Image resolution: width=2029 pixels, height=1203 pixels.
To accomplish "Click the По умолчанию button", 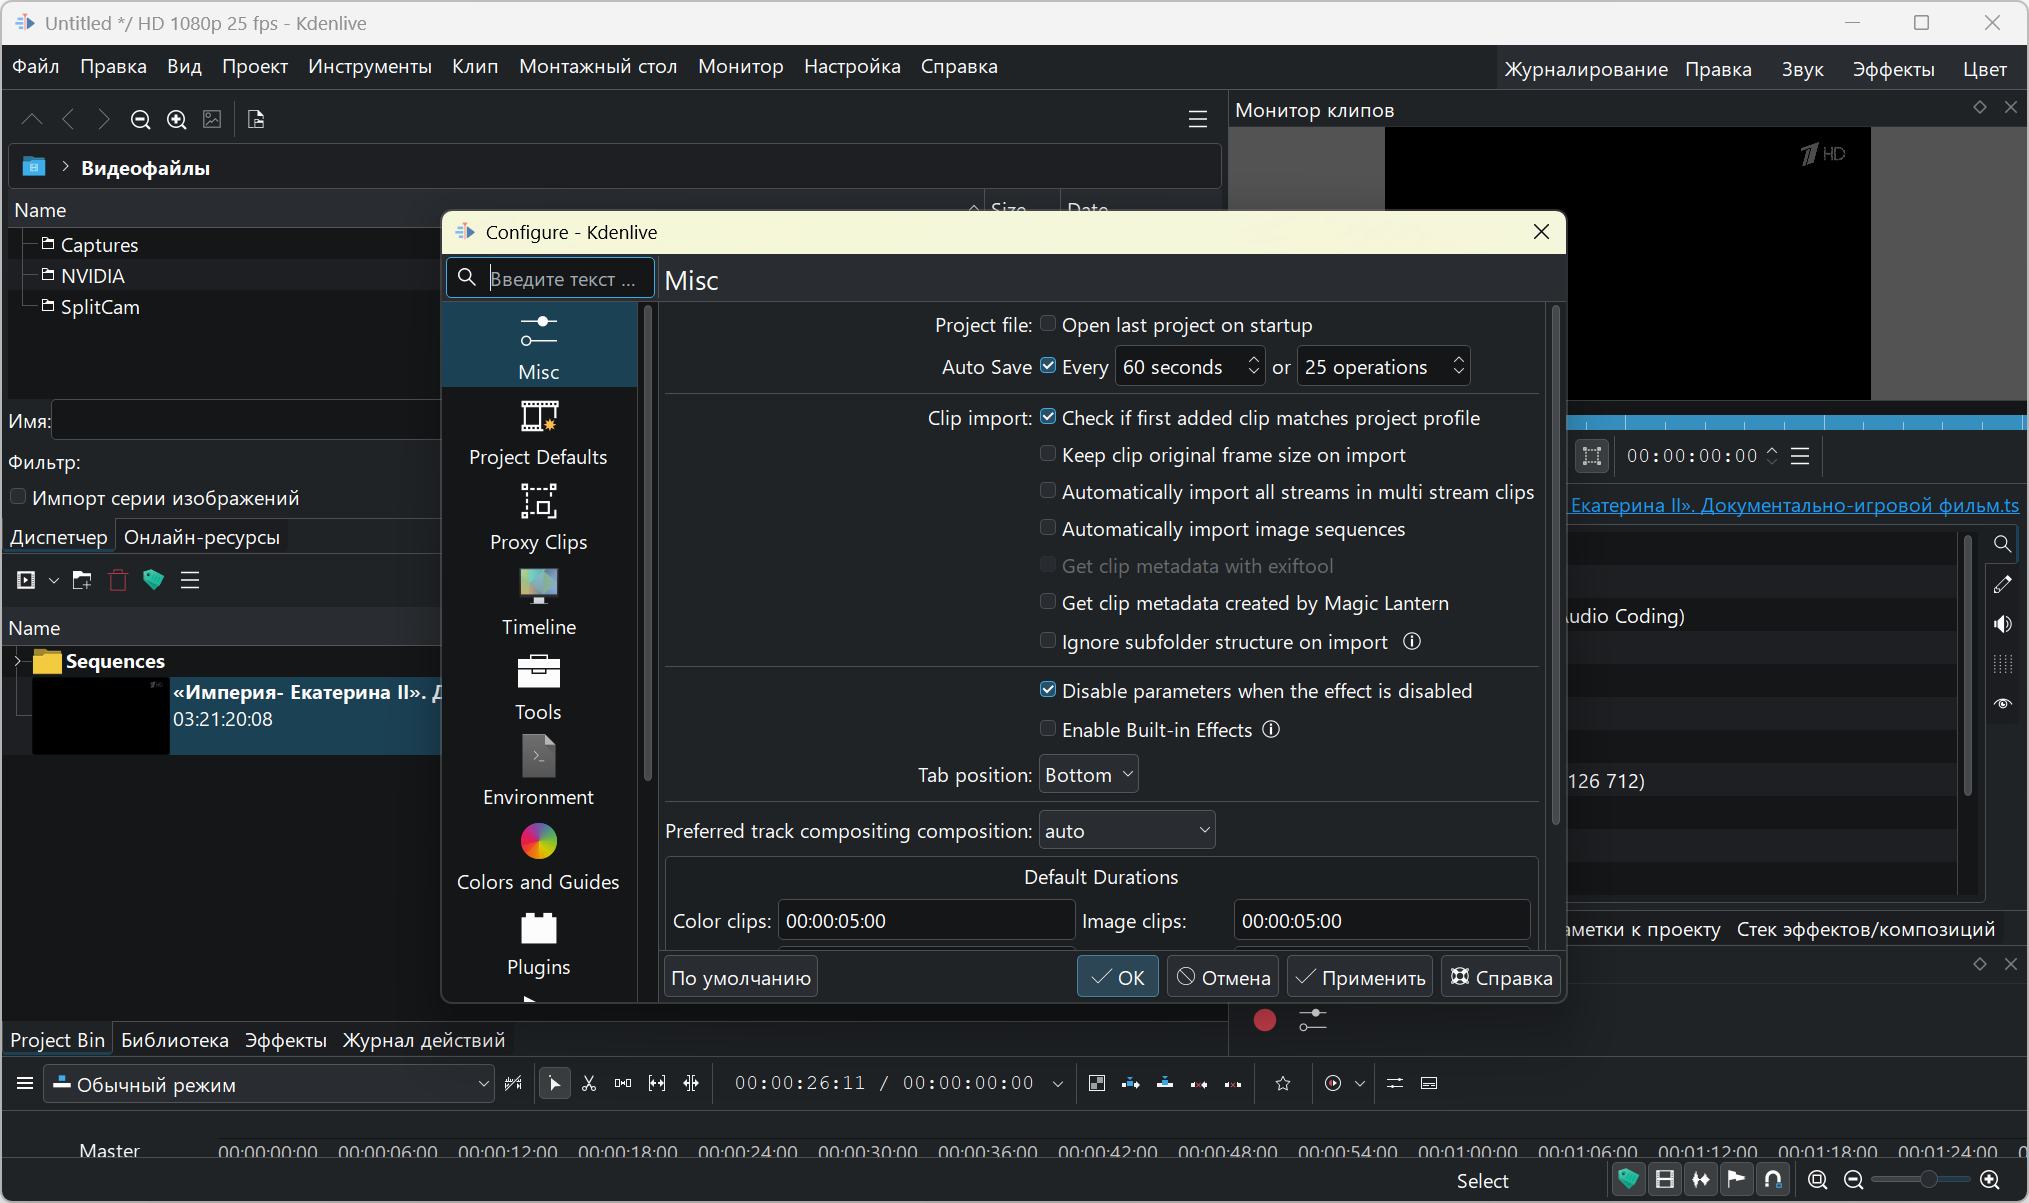I will [740, 978].
